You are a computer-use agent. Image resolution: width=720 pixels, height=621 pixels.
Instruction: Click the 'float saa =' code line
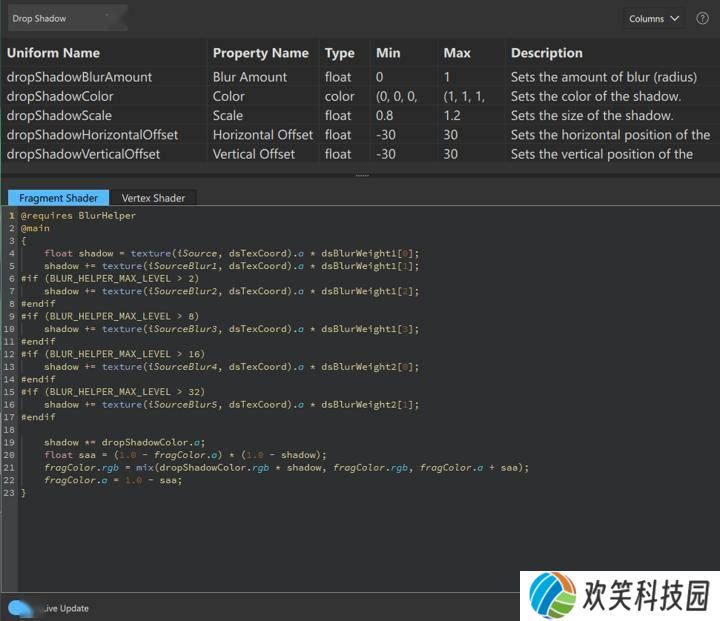click(x=185, y=455)
